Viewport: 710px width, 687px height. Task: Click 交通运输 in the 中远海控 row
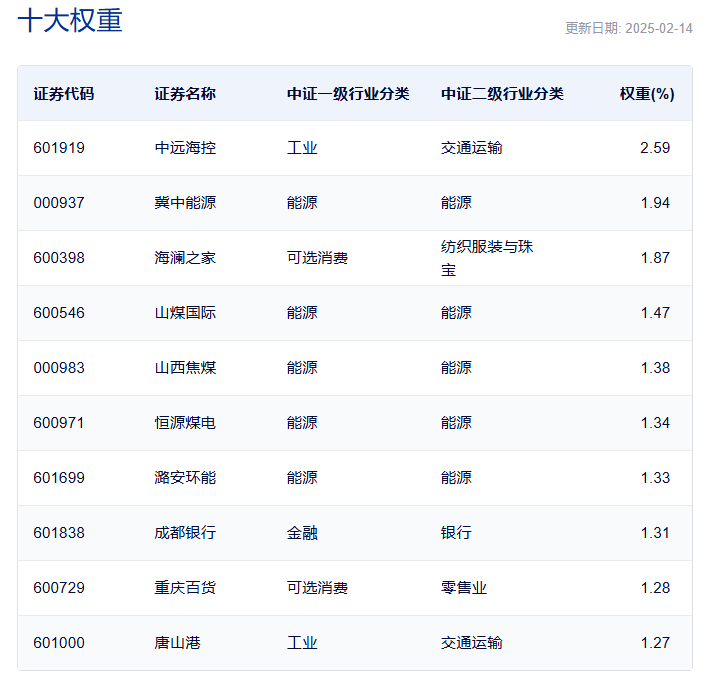coord(472,148)
